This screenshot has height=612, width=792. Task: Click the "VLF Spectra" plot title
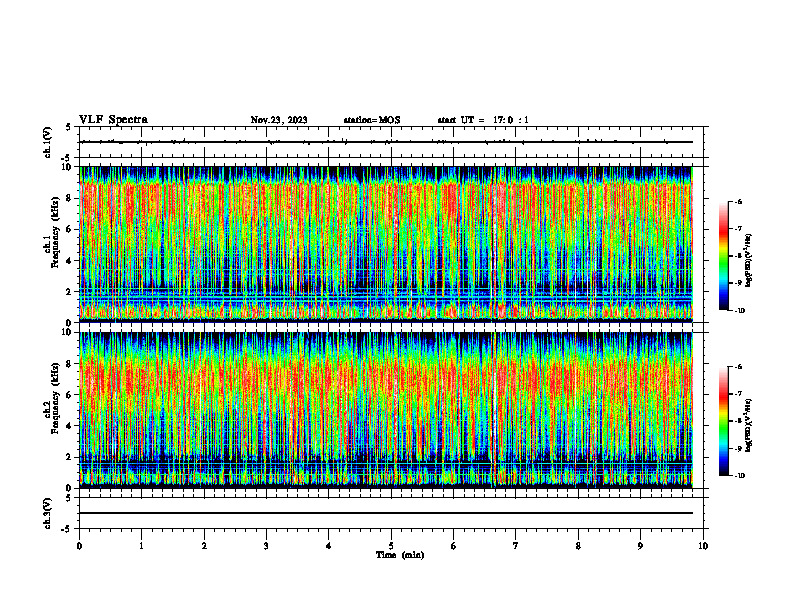click(113, 120)
